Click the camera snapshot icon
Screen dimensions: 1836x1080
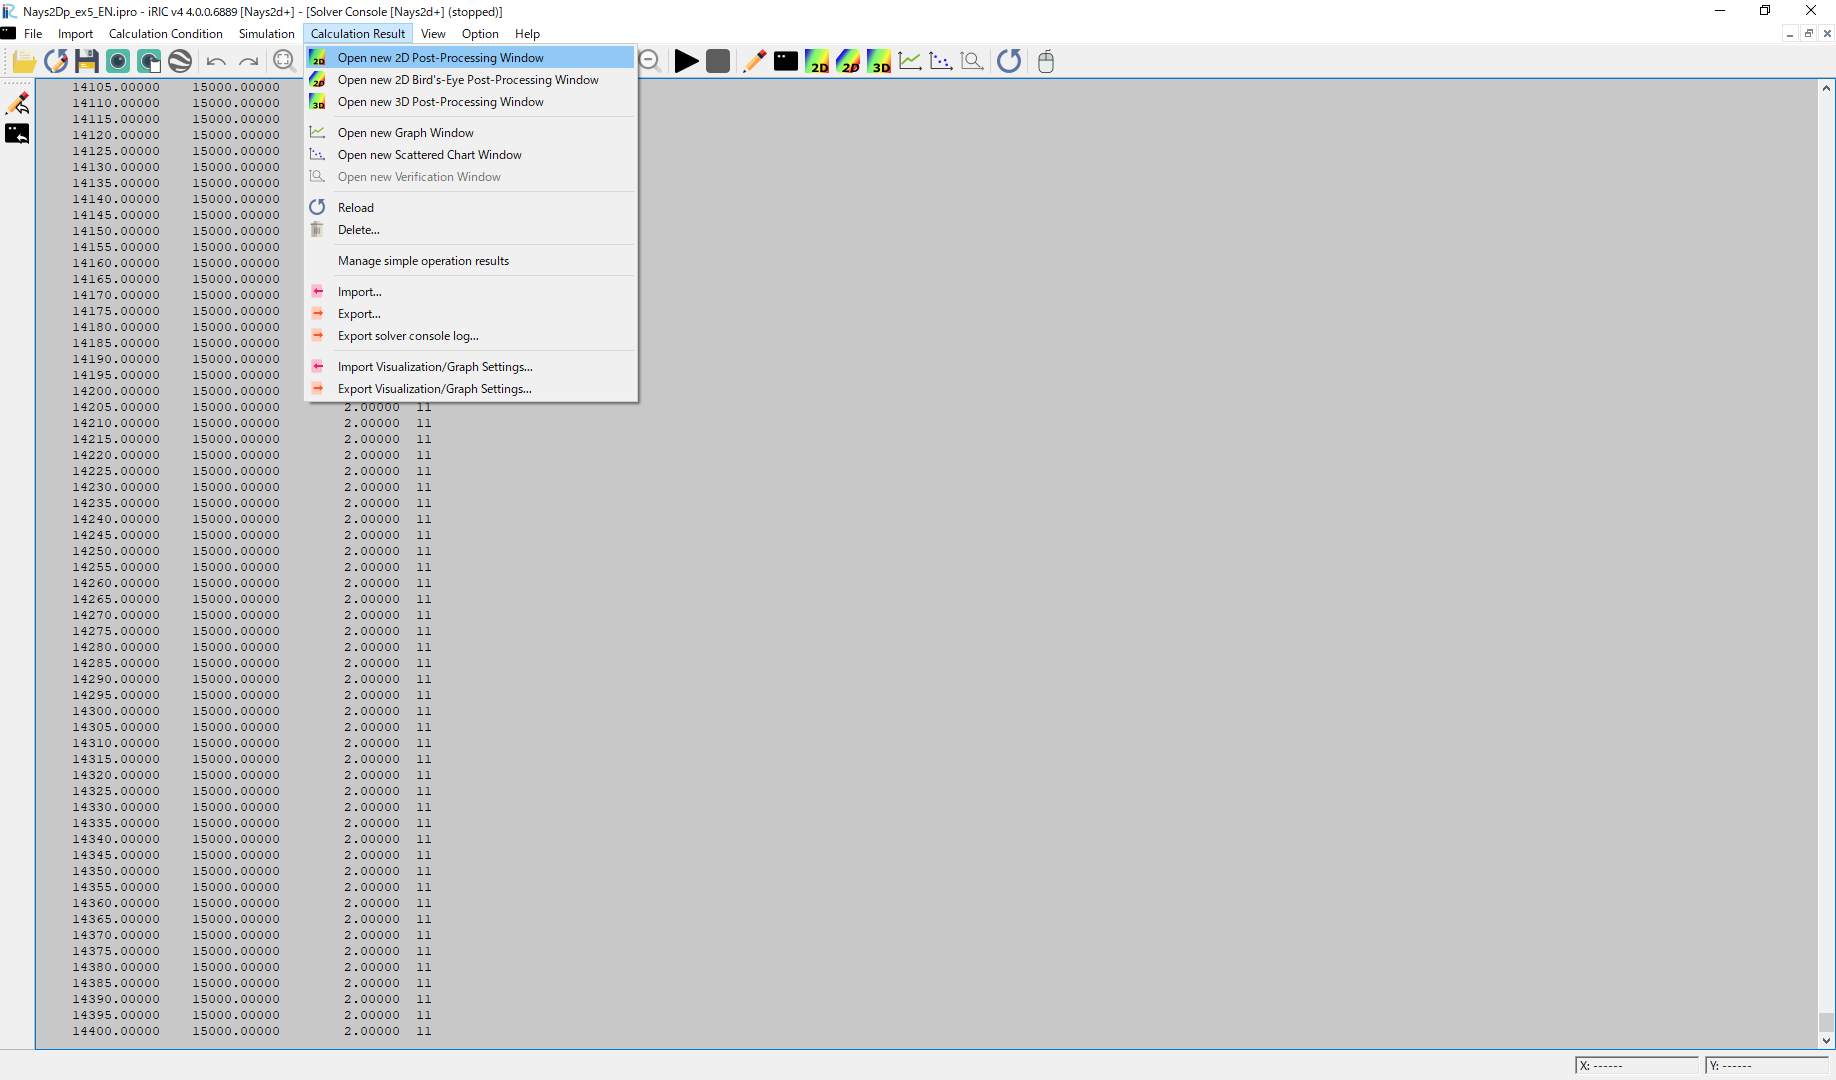point(118,61)
